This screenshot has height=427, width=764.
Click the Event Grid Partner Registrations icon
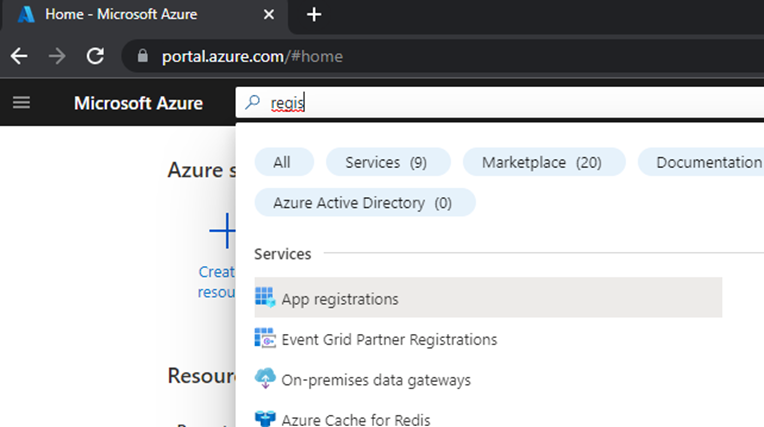pyautogui.click(x=265, y=338)
